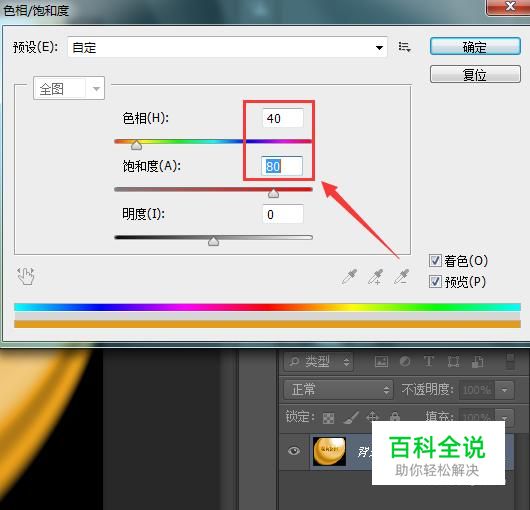Click the lightness value field showing 0

tap(283, 214)
